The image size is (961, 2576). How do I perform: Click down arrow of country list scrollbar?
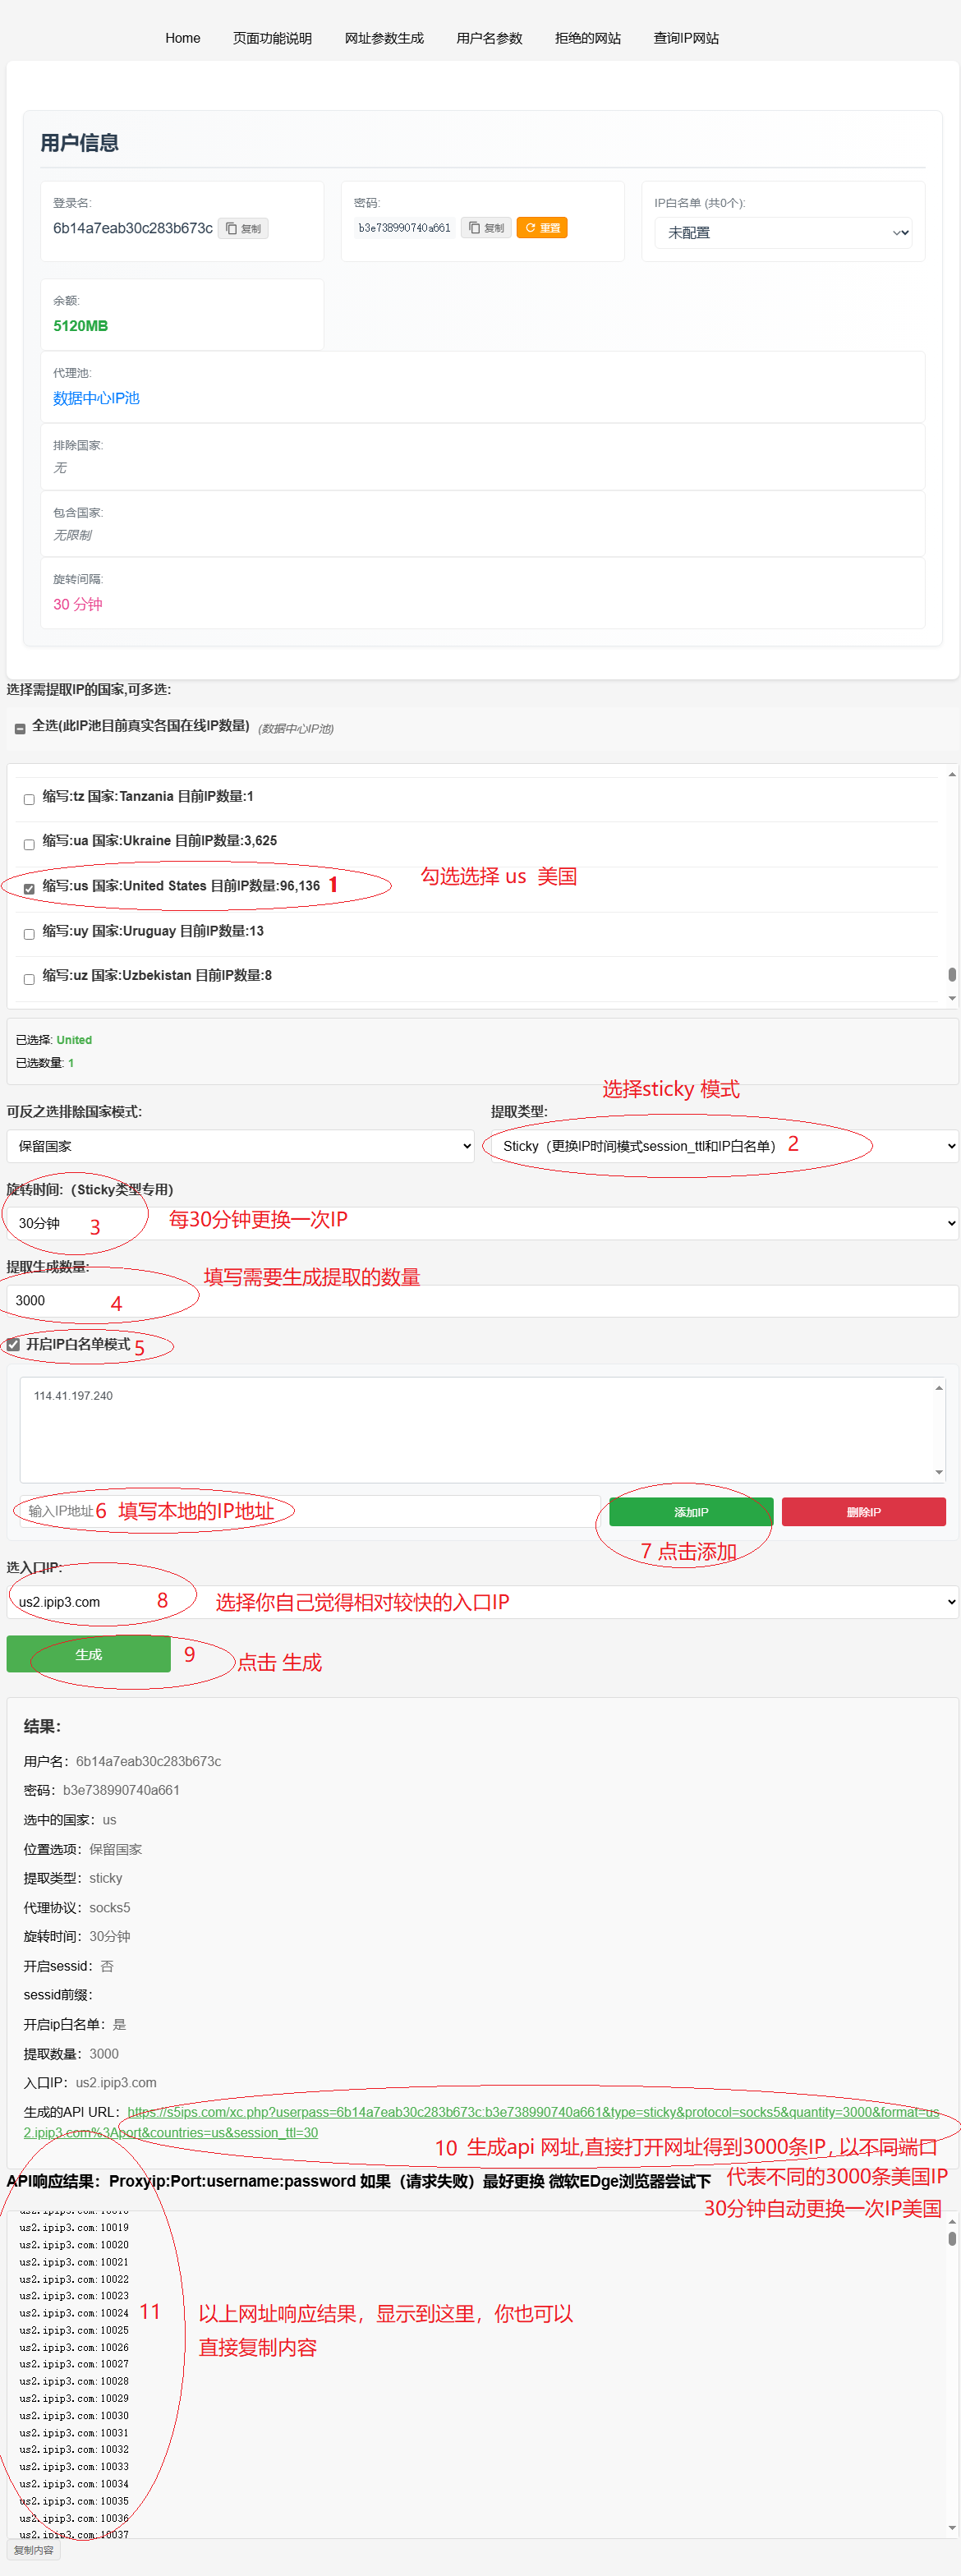[951, 998]
